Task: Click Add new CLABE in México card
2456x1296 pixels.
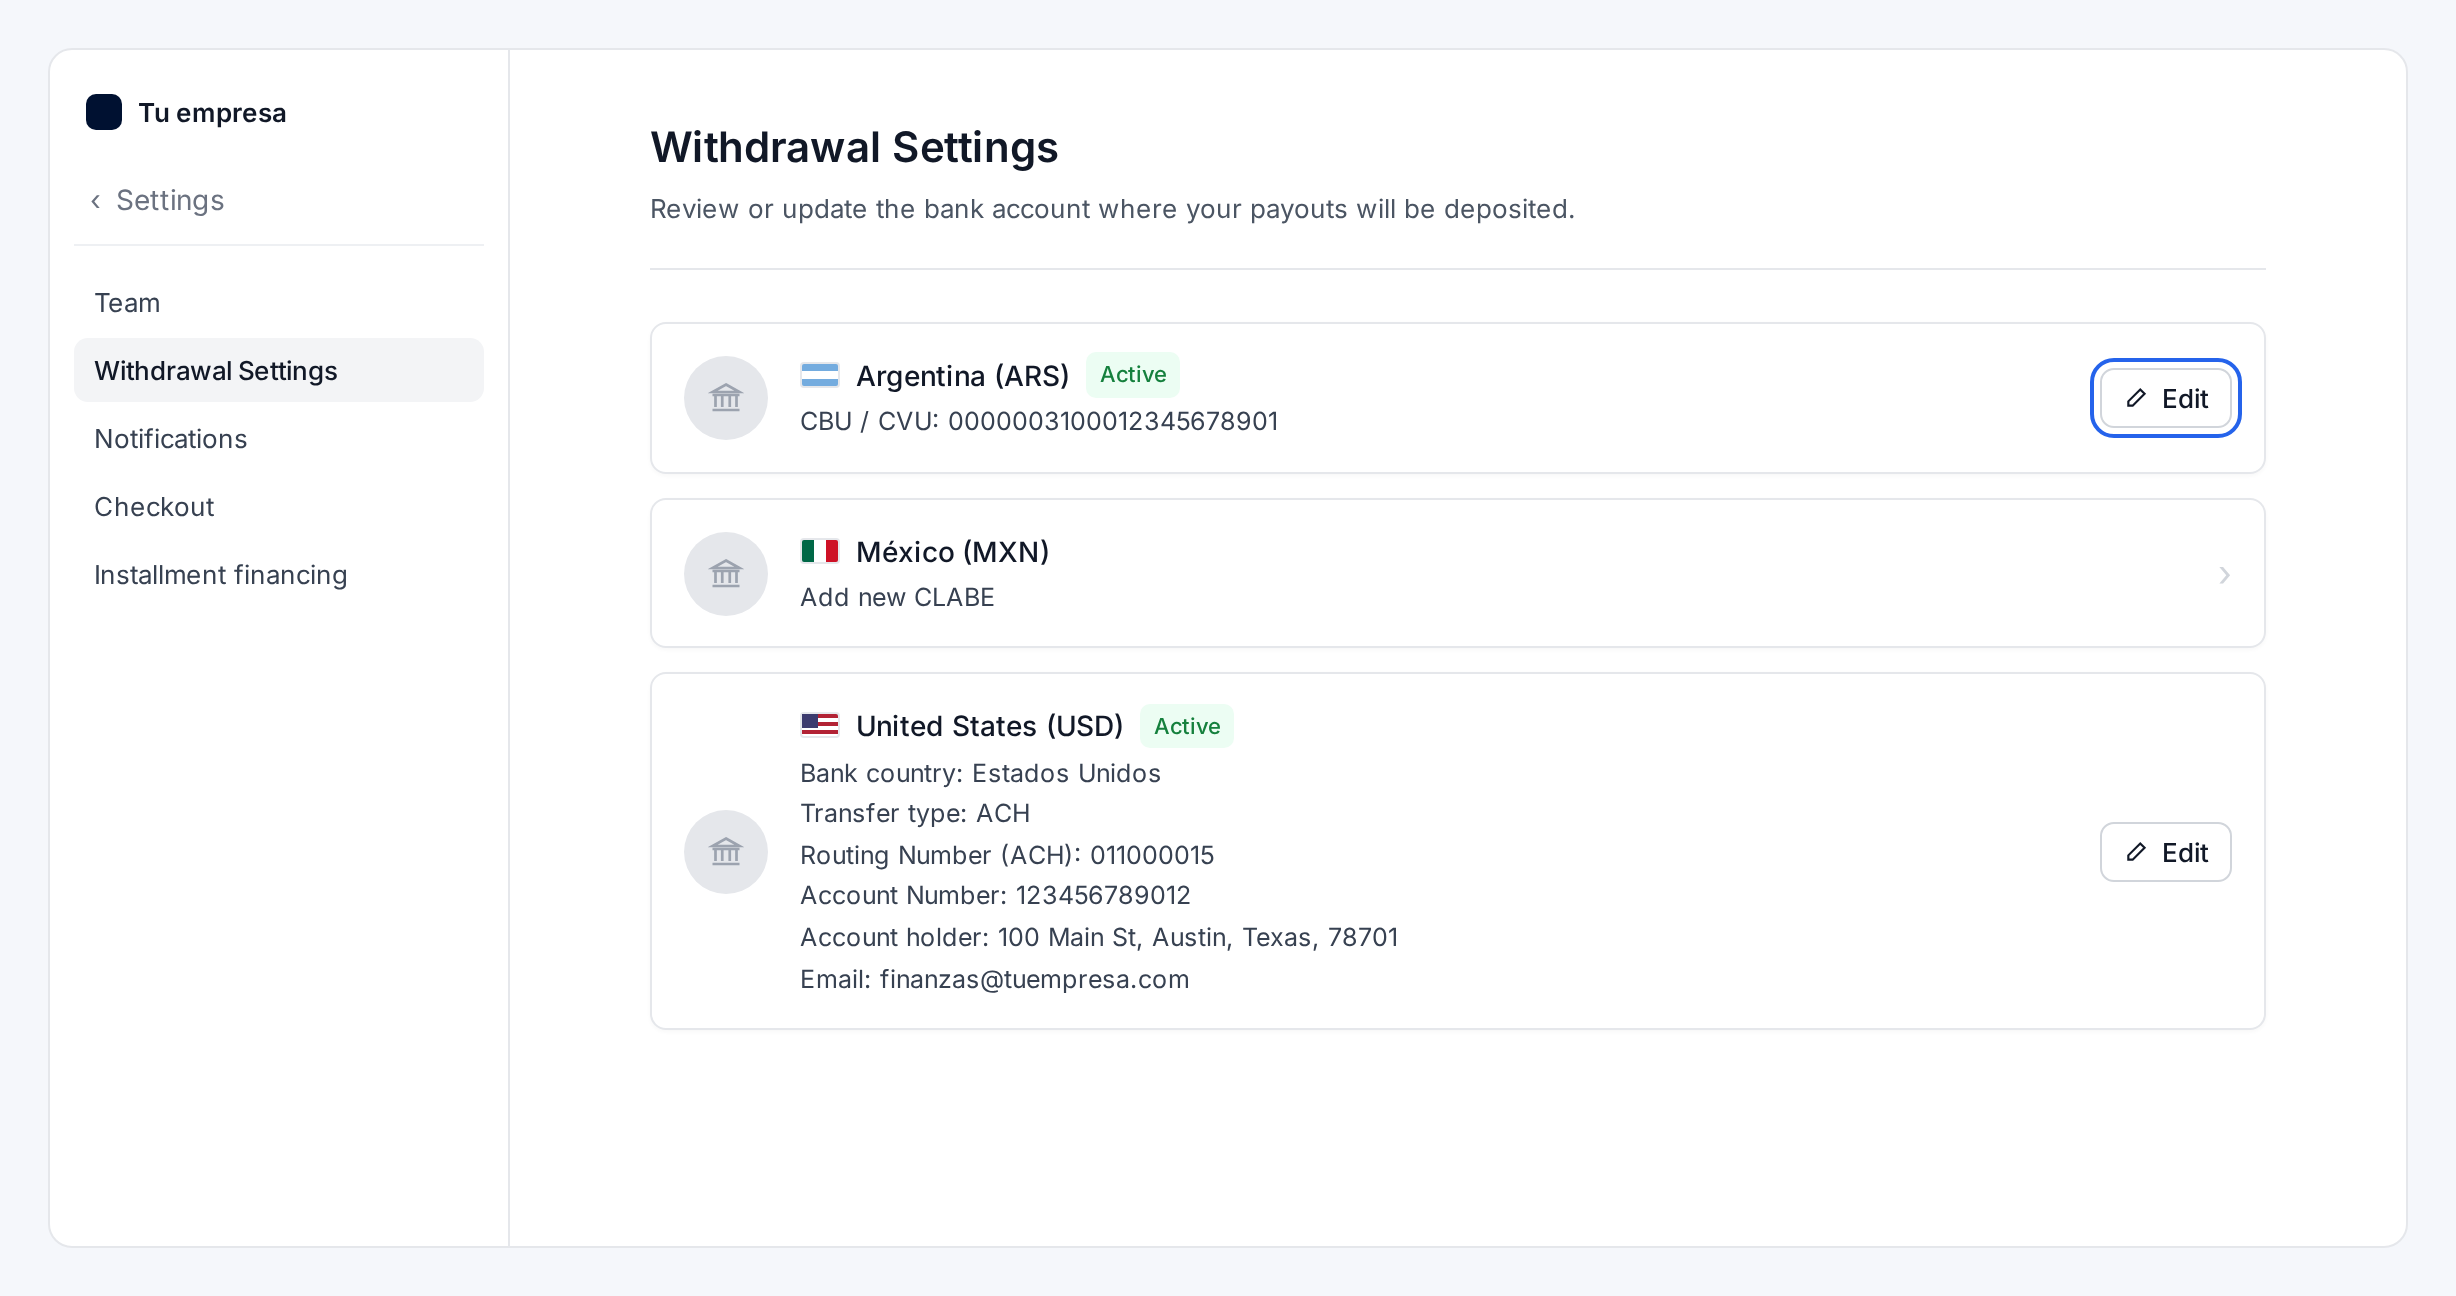Action: pos(897,597)
